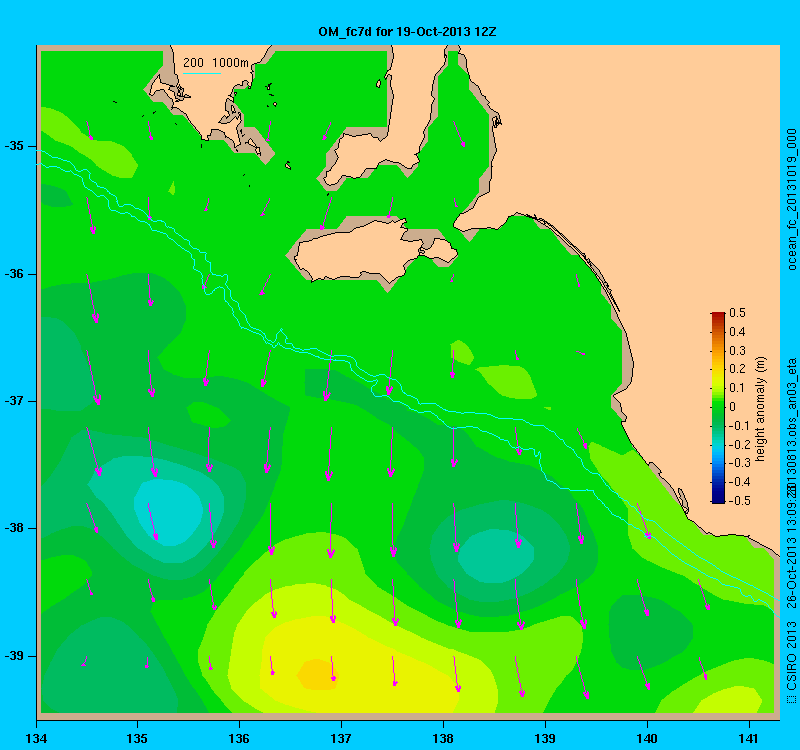Click the -0.1 colorbar tick label
Image resolution: width=800 pixels, height=750 pixels.
pyautogui.click(x=738, y=426)
